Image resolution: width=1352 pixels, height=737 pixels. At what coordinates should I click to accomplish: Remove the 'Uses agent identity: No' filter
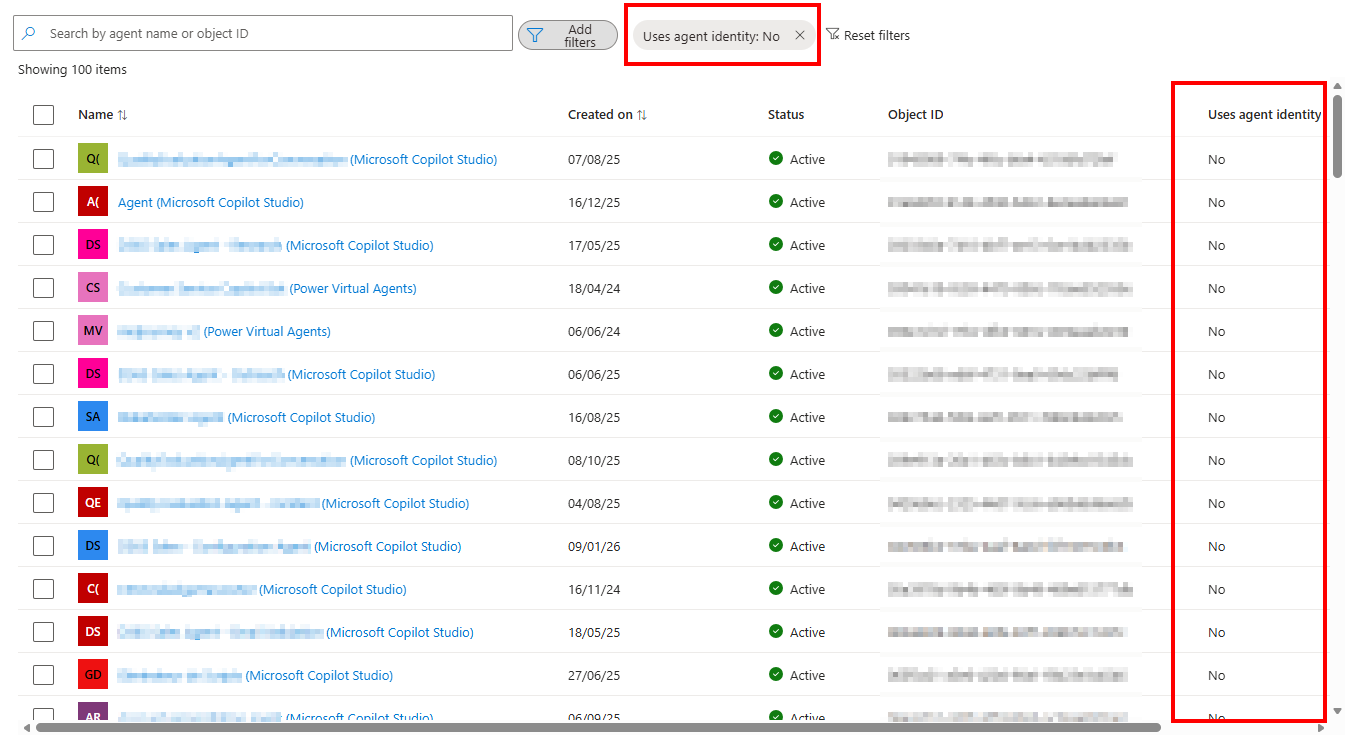800,36
